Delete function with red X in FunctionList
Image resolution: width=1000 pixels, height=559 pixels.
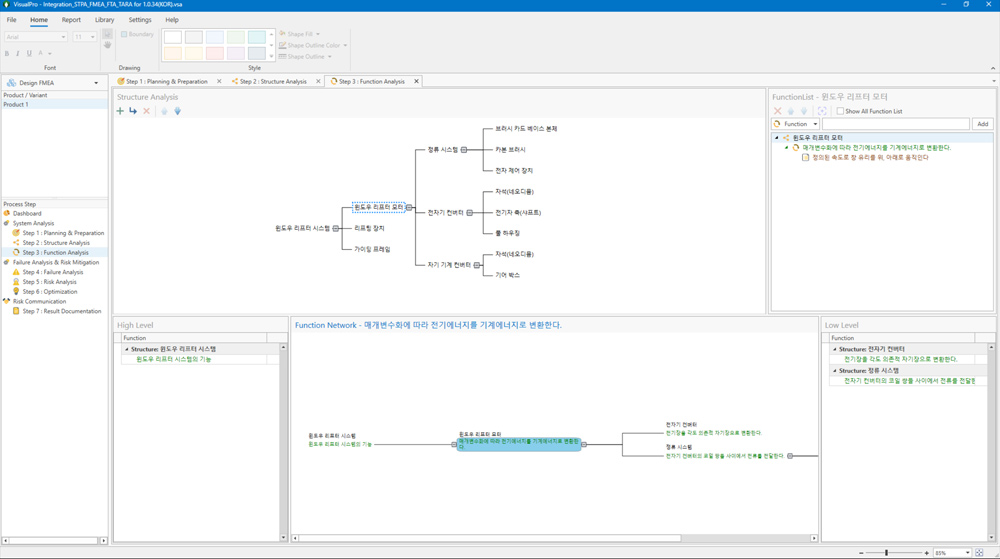coord(777,111)
